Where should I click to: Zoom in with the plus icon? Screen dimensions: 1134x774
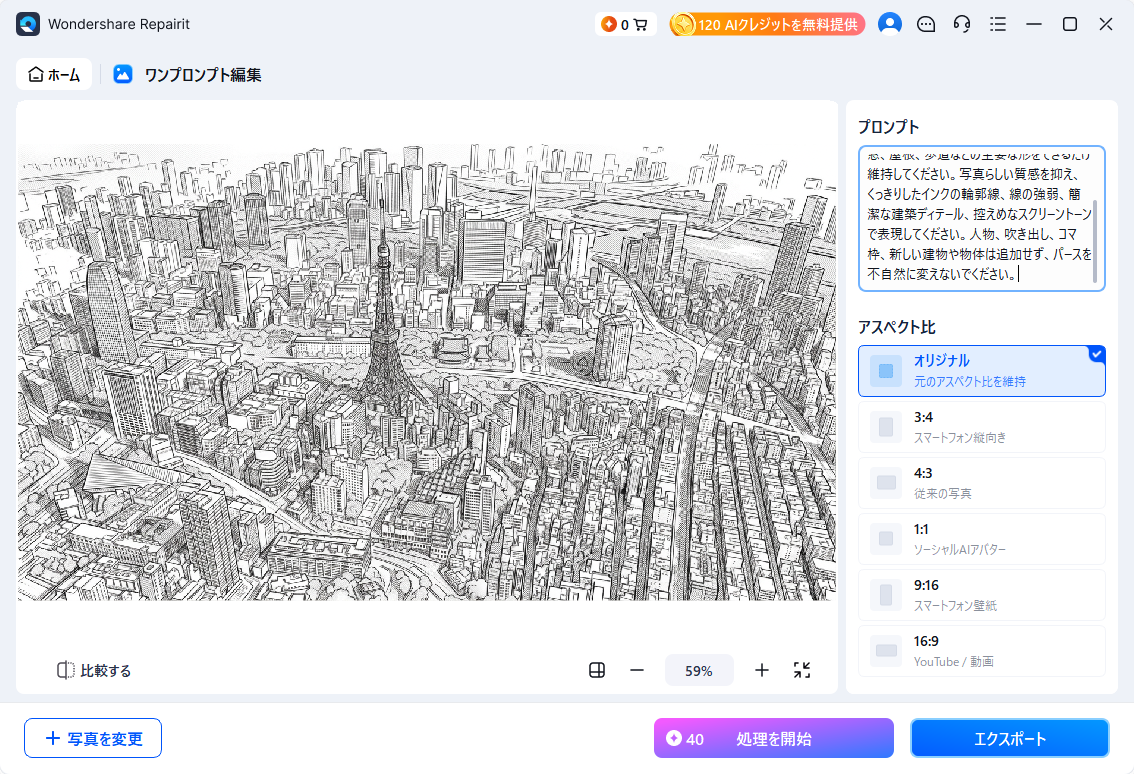pyautogui.click(x=762, y=671)
